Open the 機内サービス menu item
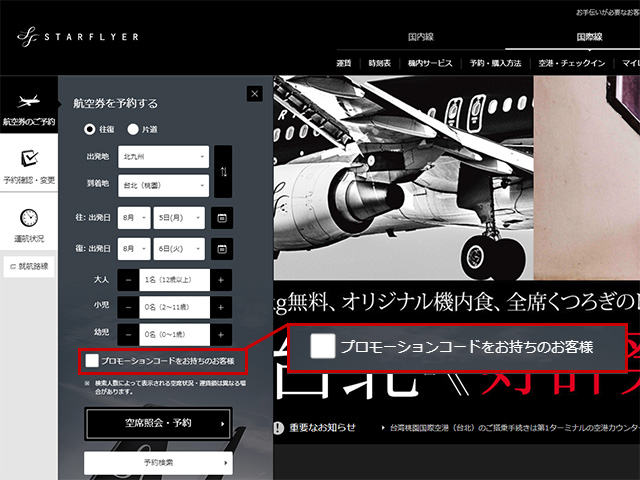640x480 pixels. tap(430, 62)
